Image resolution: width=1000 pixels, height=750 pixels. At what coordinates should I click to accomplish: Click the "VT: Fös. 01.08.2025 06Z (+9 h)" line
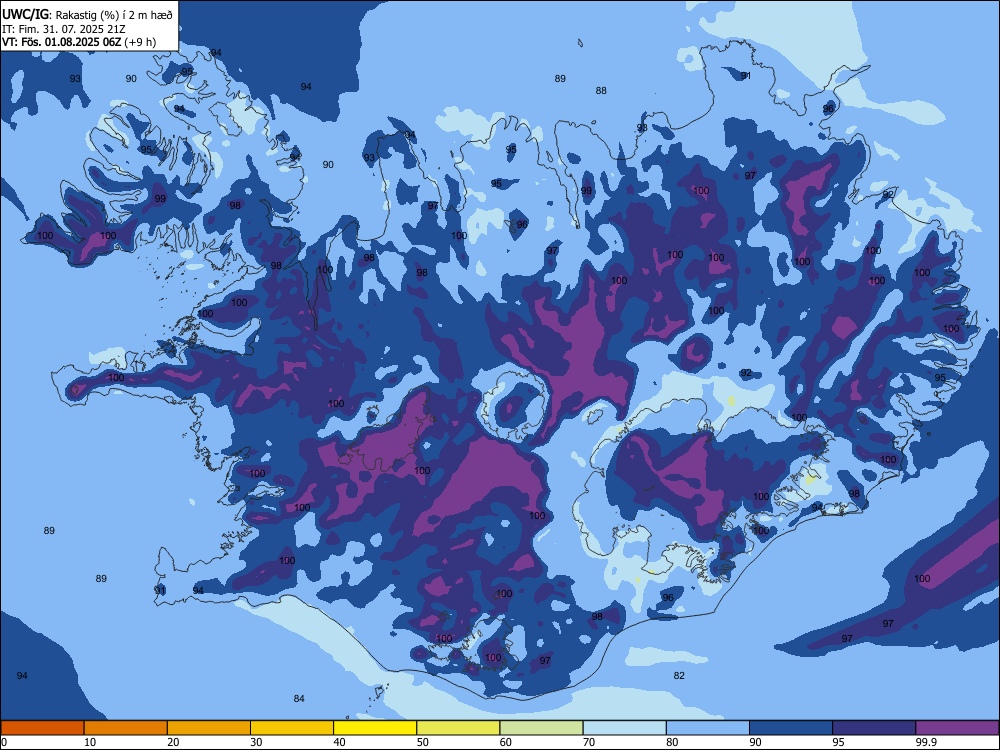tap(79, 43)
